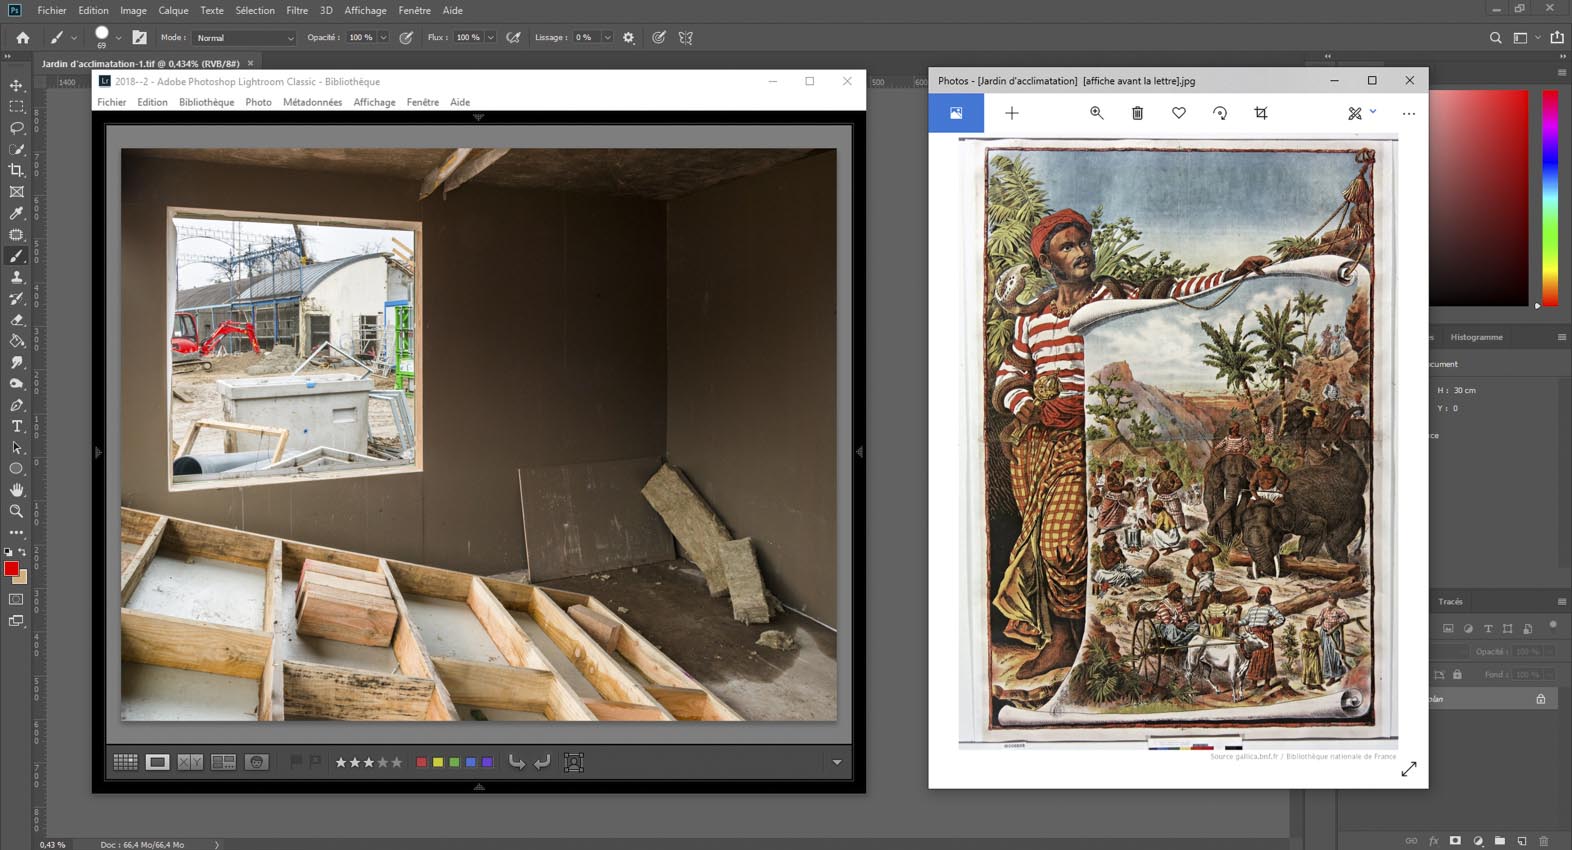Swap foreground and background colors
1572x850 pixels.
22,551
